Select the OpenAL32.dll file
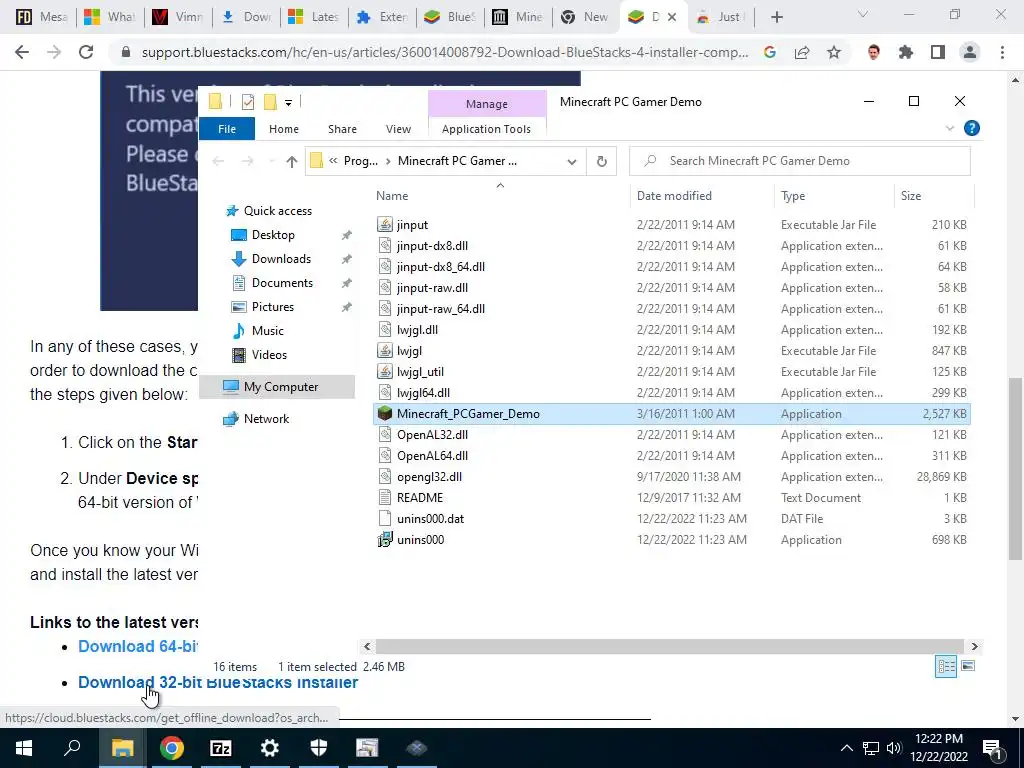This screenshot has height=768, width=1024. (432, 435)
